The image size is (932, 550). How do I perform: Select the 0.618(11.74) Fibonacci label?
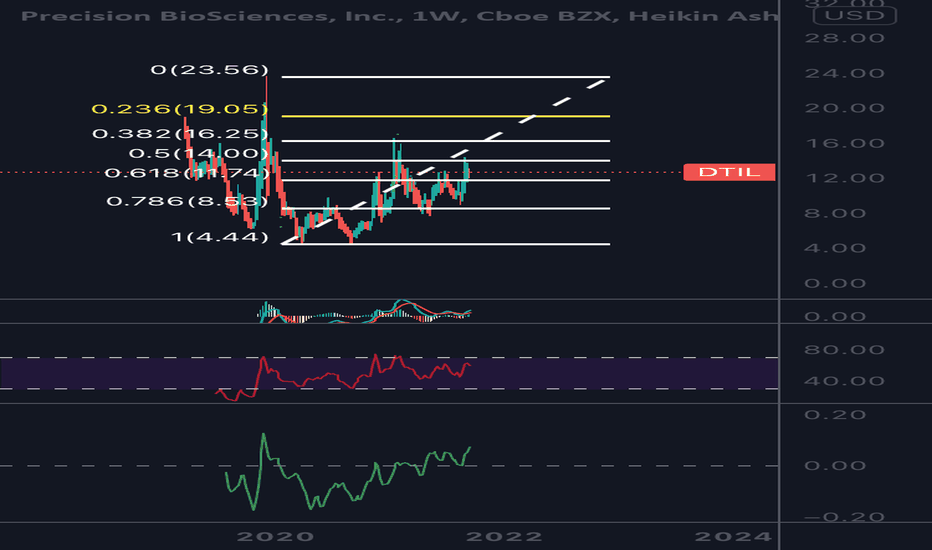tap(187, 173)
